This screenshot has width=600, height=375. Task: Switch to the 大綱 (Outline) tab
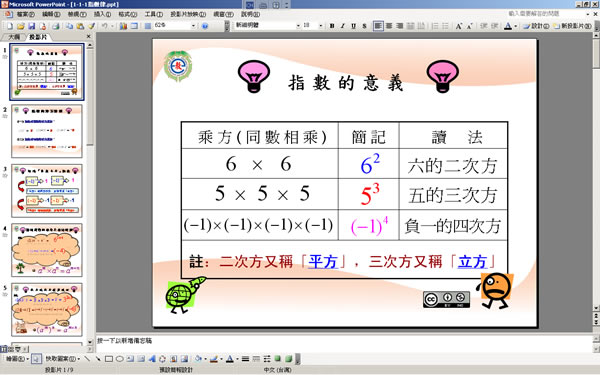14,37
